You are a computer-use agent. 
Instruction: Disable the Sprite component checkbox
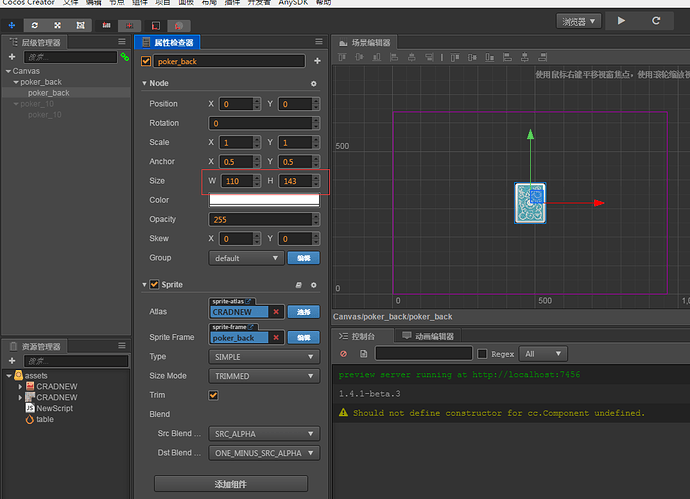[153, 285]
